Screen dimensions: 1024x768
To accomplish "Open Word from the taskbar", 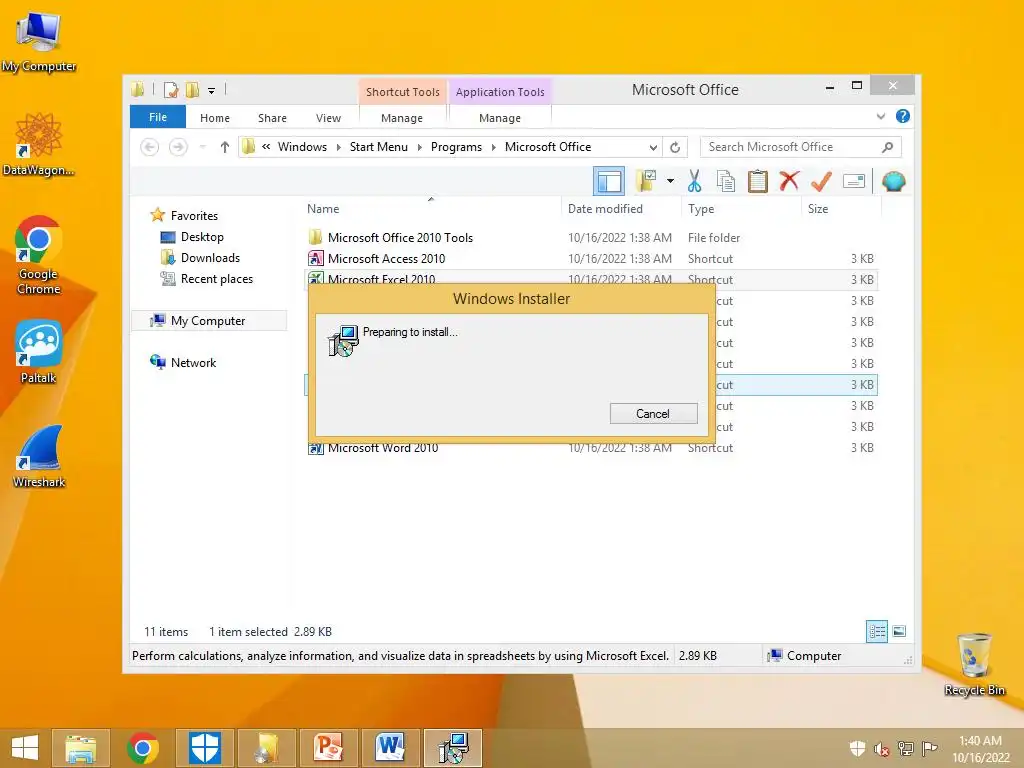I will 391,748.
